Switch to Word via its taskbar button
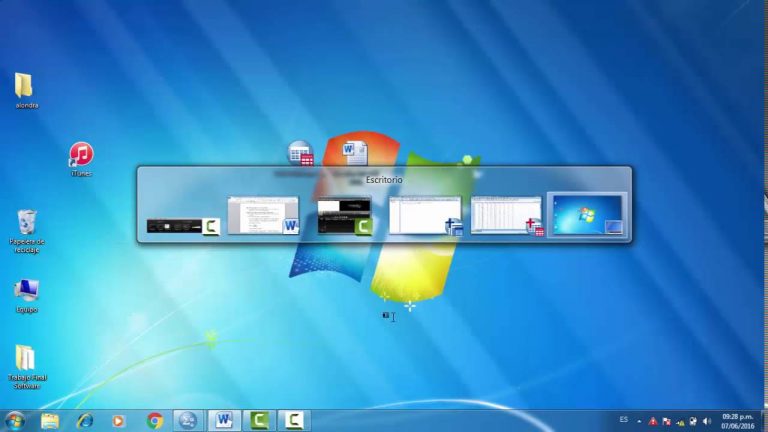Viewport: 768px width, 432px height. [x=224, y=420]
